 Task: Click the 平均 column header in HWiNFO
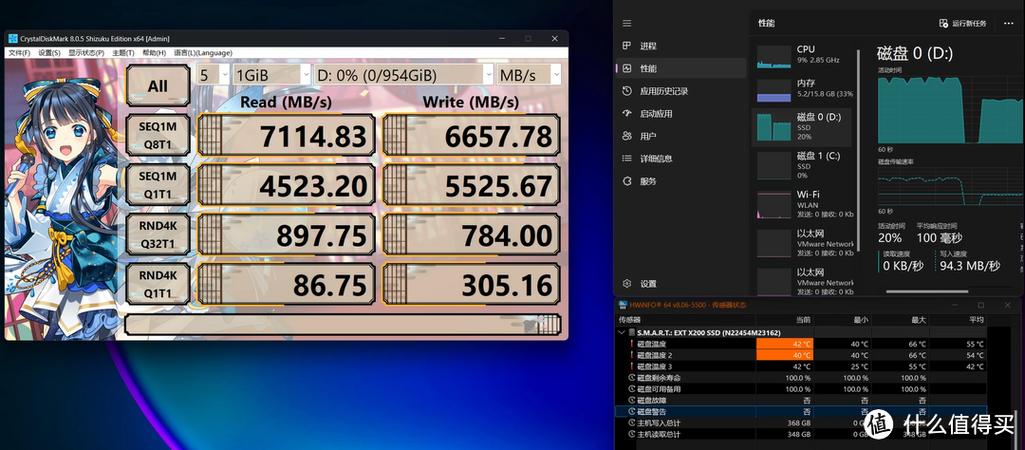coord(958,320)
